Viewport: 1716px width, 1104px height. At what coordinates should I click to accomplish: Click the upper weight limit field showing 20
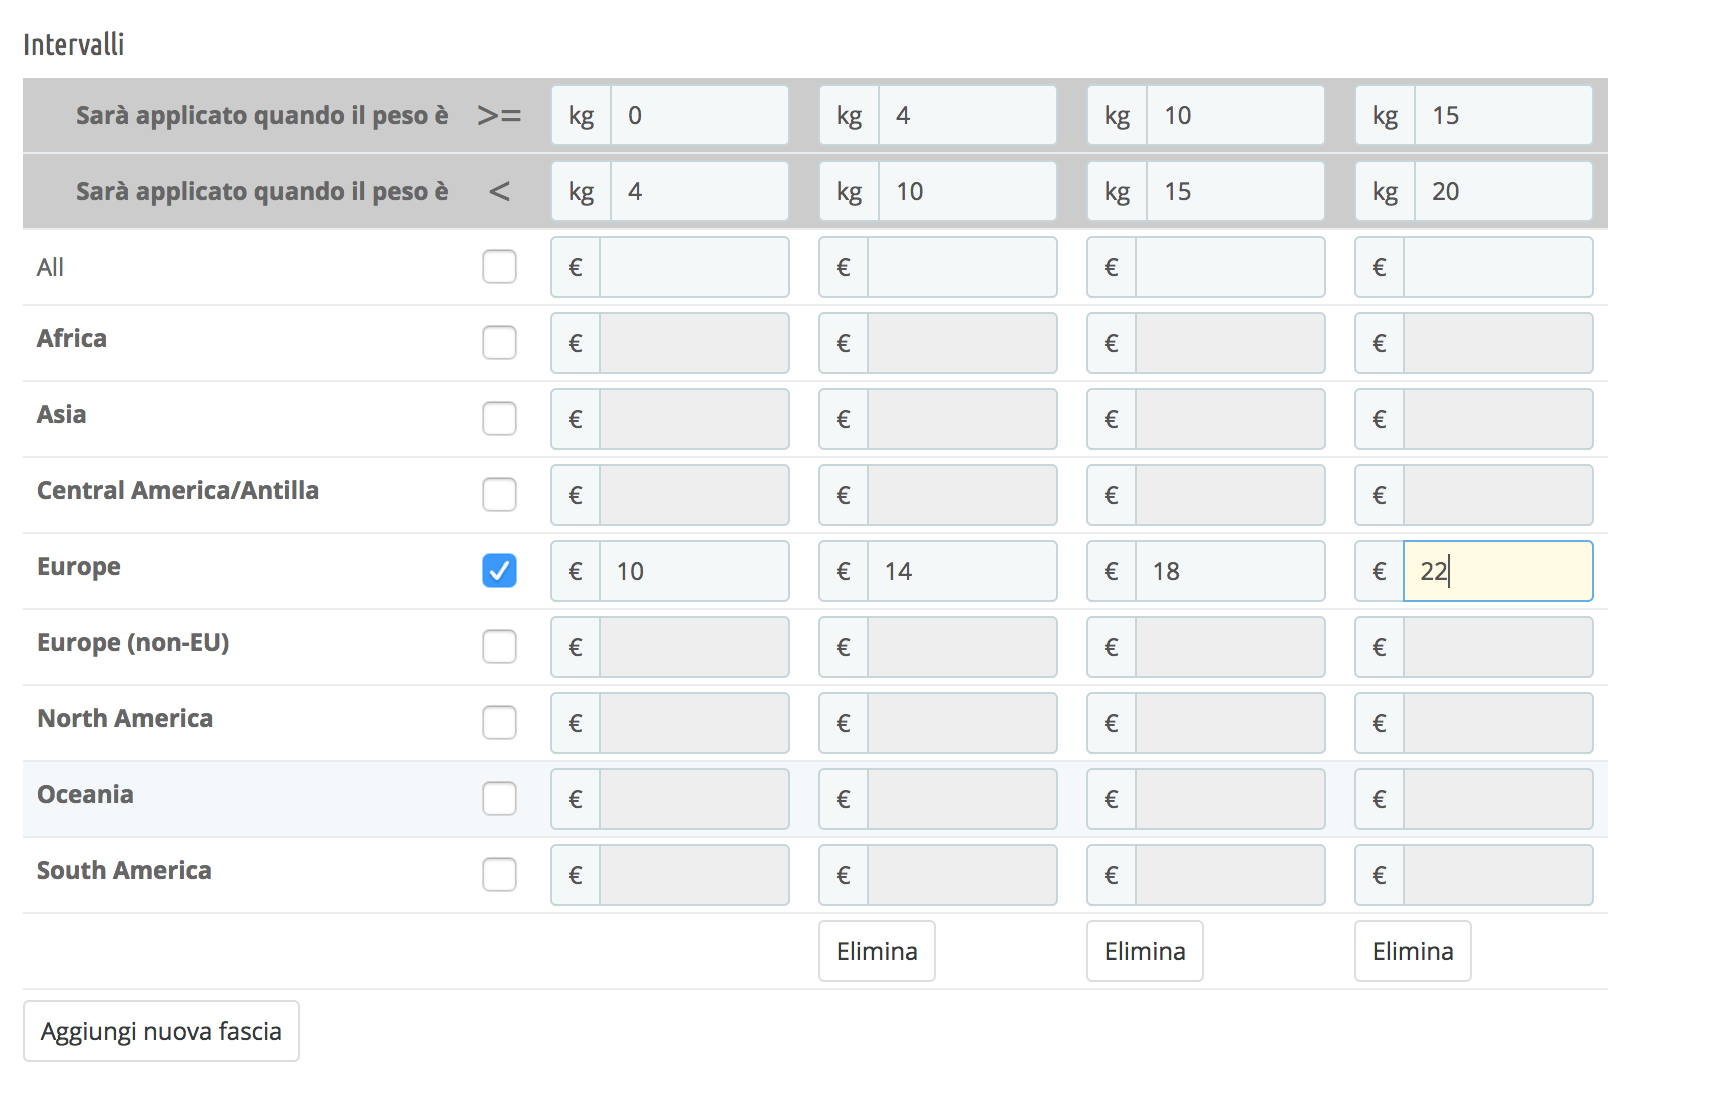pos(1503,191)
